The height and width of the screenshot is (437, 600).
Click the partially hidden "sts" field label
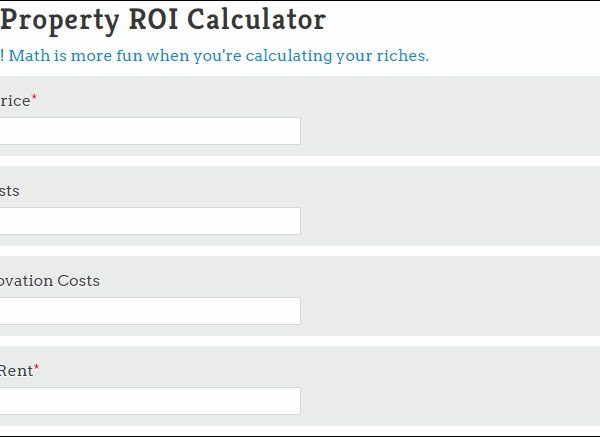[x=10, y=191]
